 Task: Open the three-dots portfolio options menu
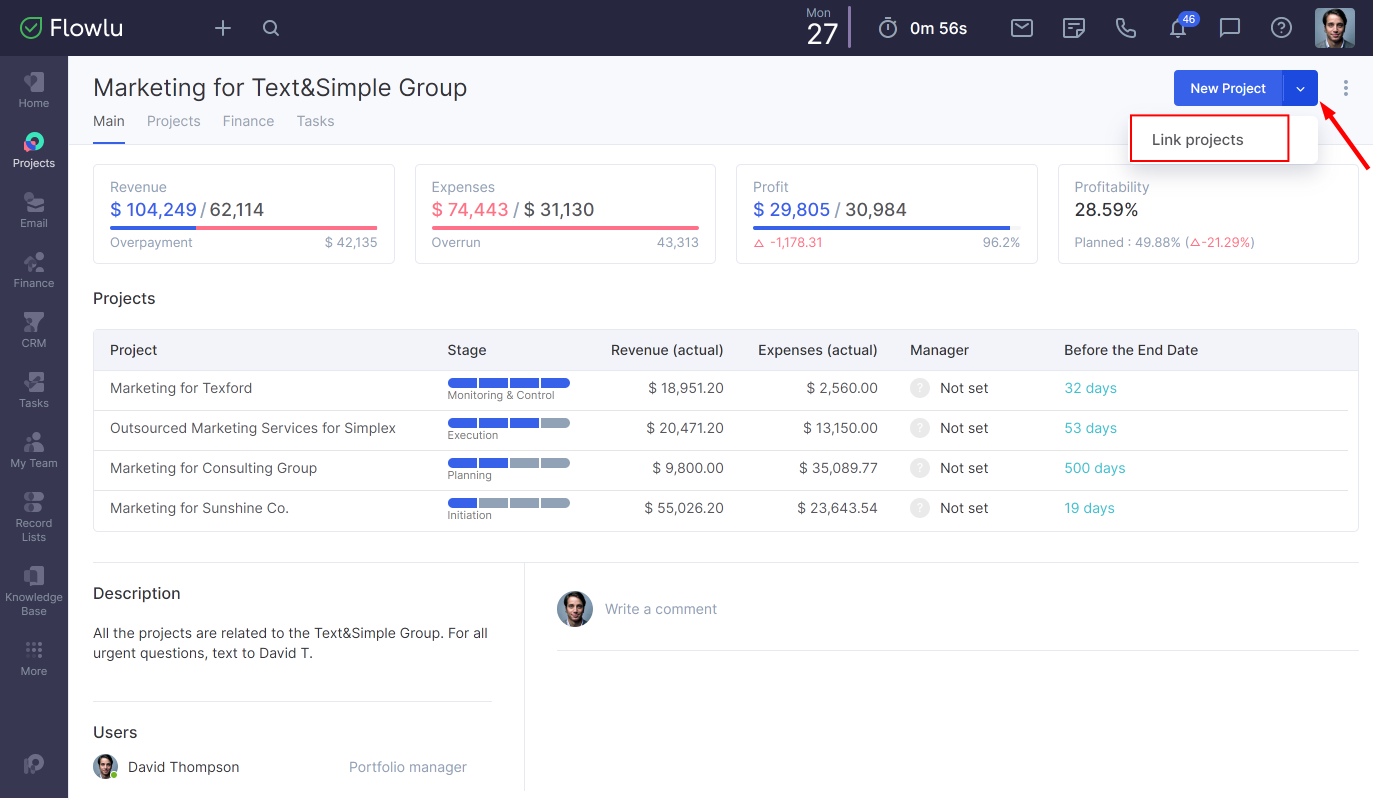click(1346, 88)
